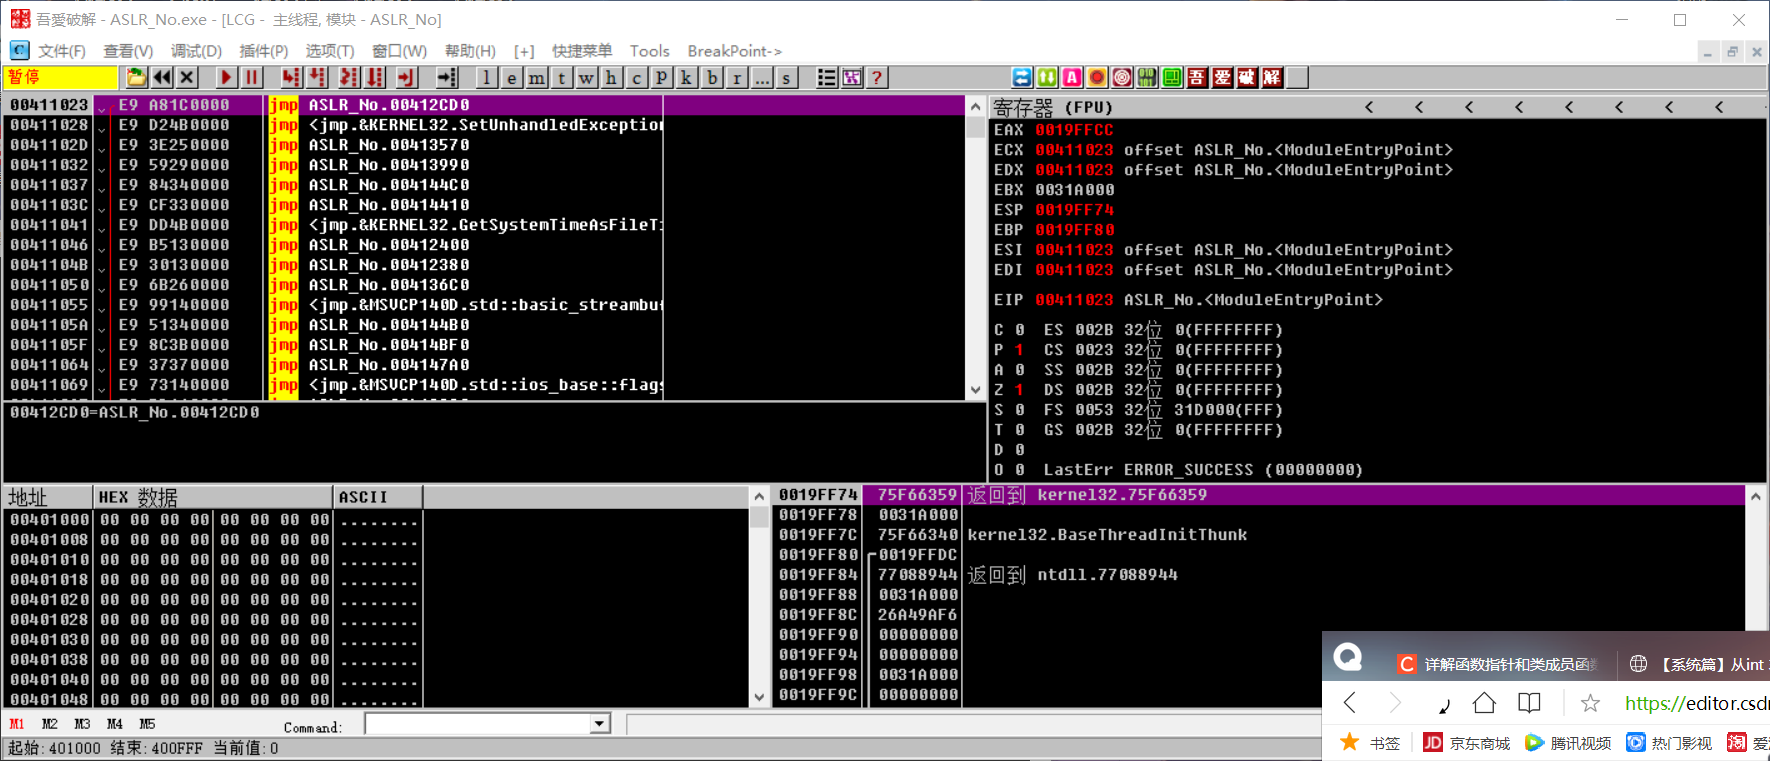The height and width of the screenshot is (761, 1770).
Task: Run the program with the red play icon
Action: click(x=226, y=77)
